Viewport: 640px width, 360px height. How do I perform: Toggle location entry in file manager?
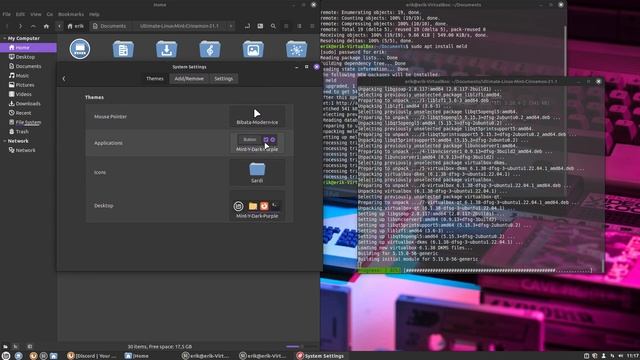pyautogui.click(x=247, y=26)
